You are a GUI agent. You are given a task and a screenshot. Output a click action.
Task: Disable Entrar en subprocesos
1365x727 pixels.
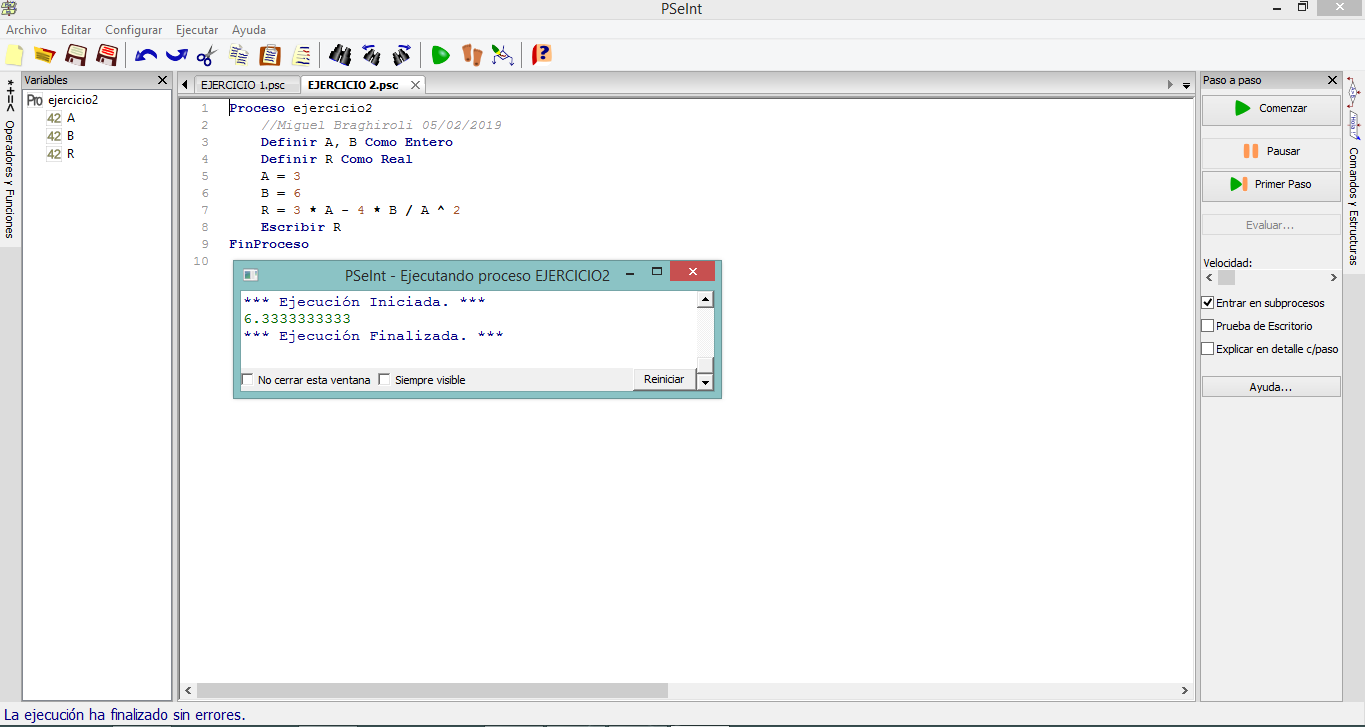click(1206, 303)
